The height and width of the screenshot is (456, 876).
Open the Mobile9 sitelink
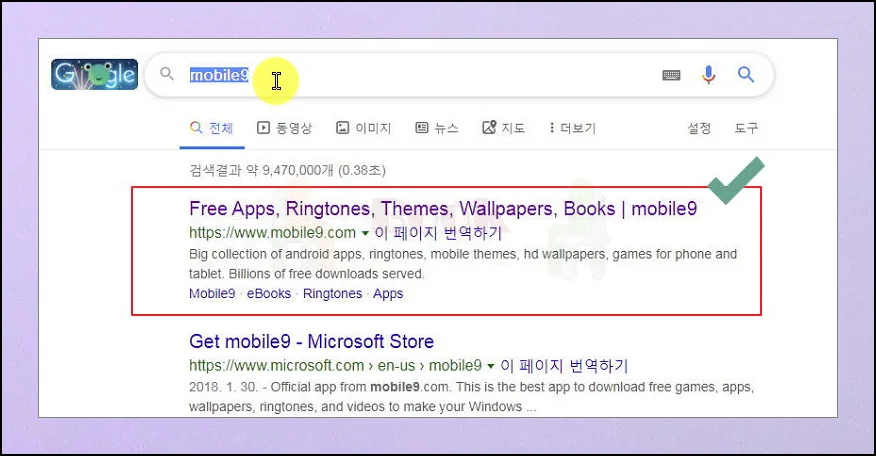[x=212, y=293]
